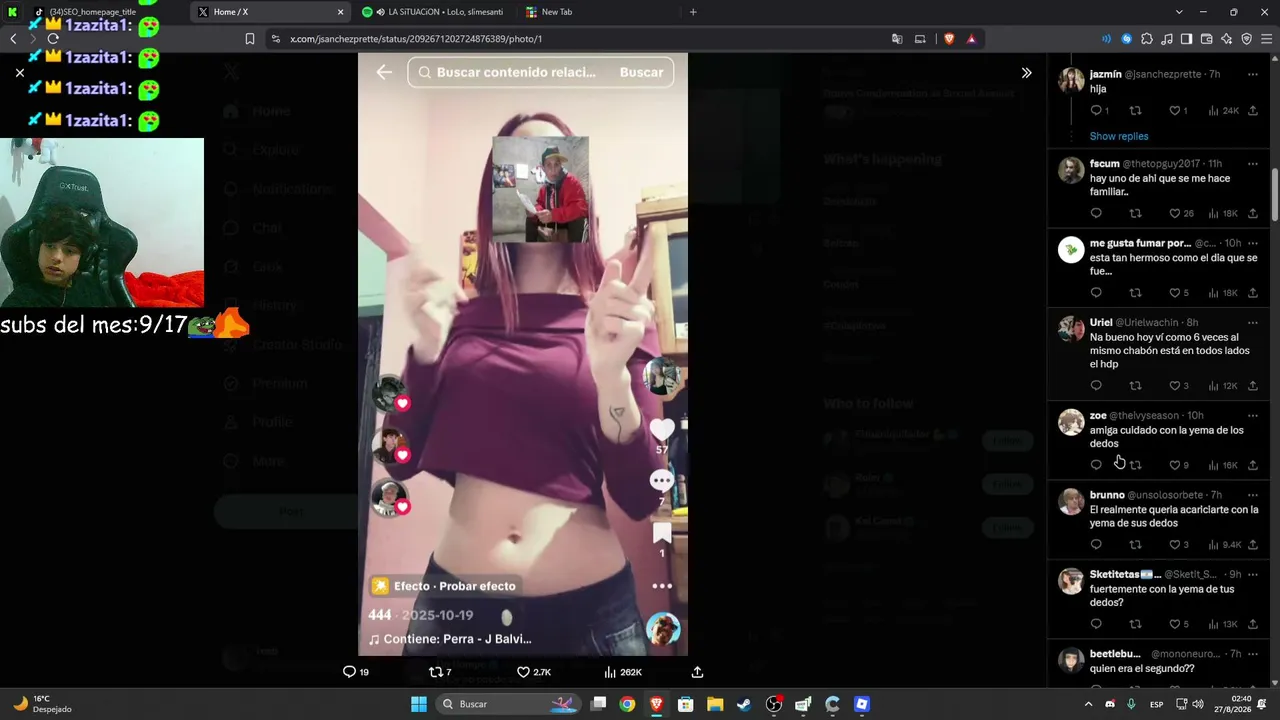This screenshot has width=1280, height=720.
Task: Switch to the Home / X browser tab
Action: tap(270, 12)
